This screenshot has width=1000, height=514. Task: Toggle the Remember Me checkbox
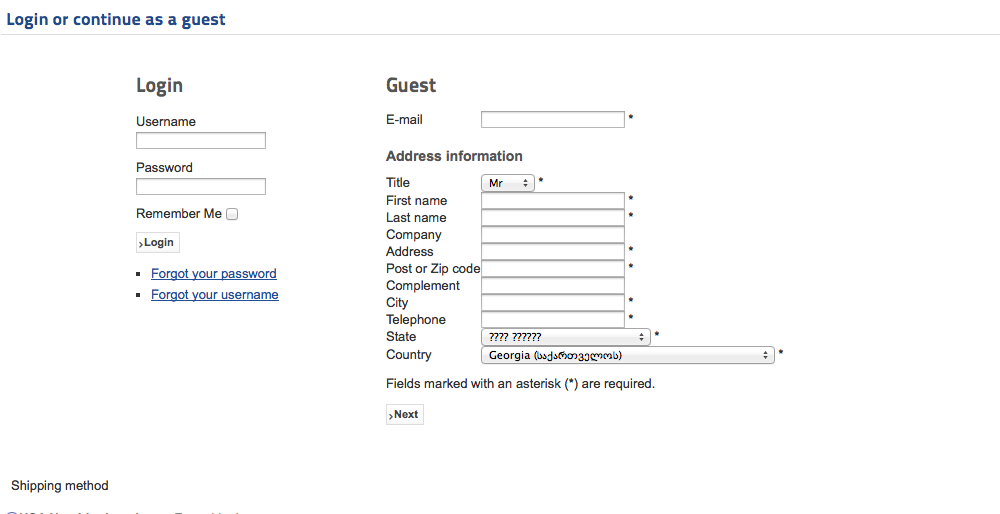tap(232, 214)
